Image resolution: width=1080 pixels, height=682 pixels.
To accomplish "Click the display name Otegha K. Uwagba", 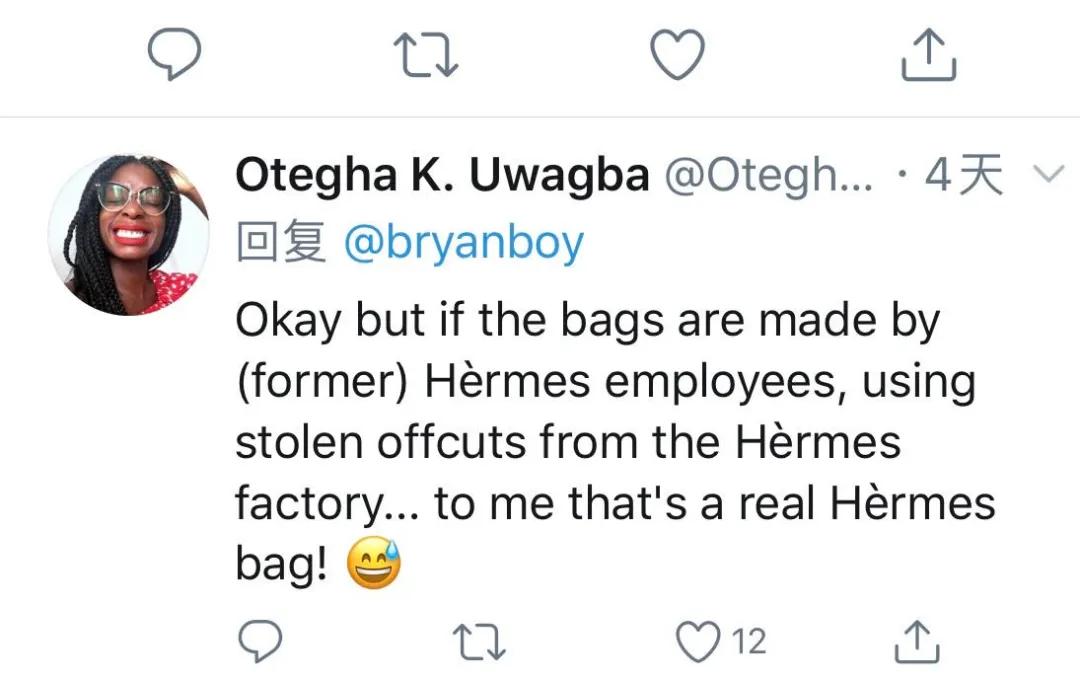I will click(441, 177).
